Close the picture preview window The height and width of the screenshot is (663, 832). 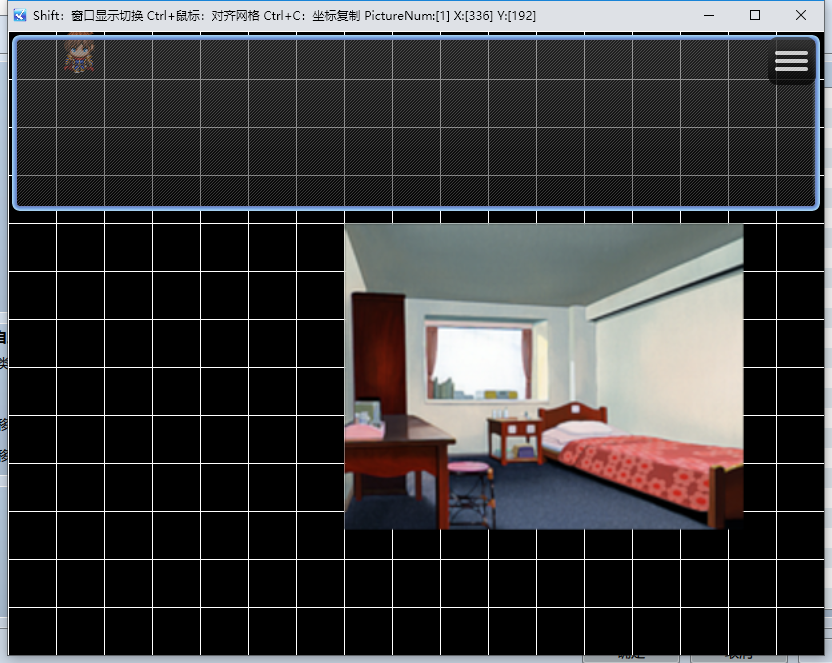click(x=801, y=15)
